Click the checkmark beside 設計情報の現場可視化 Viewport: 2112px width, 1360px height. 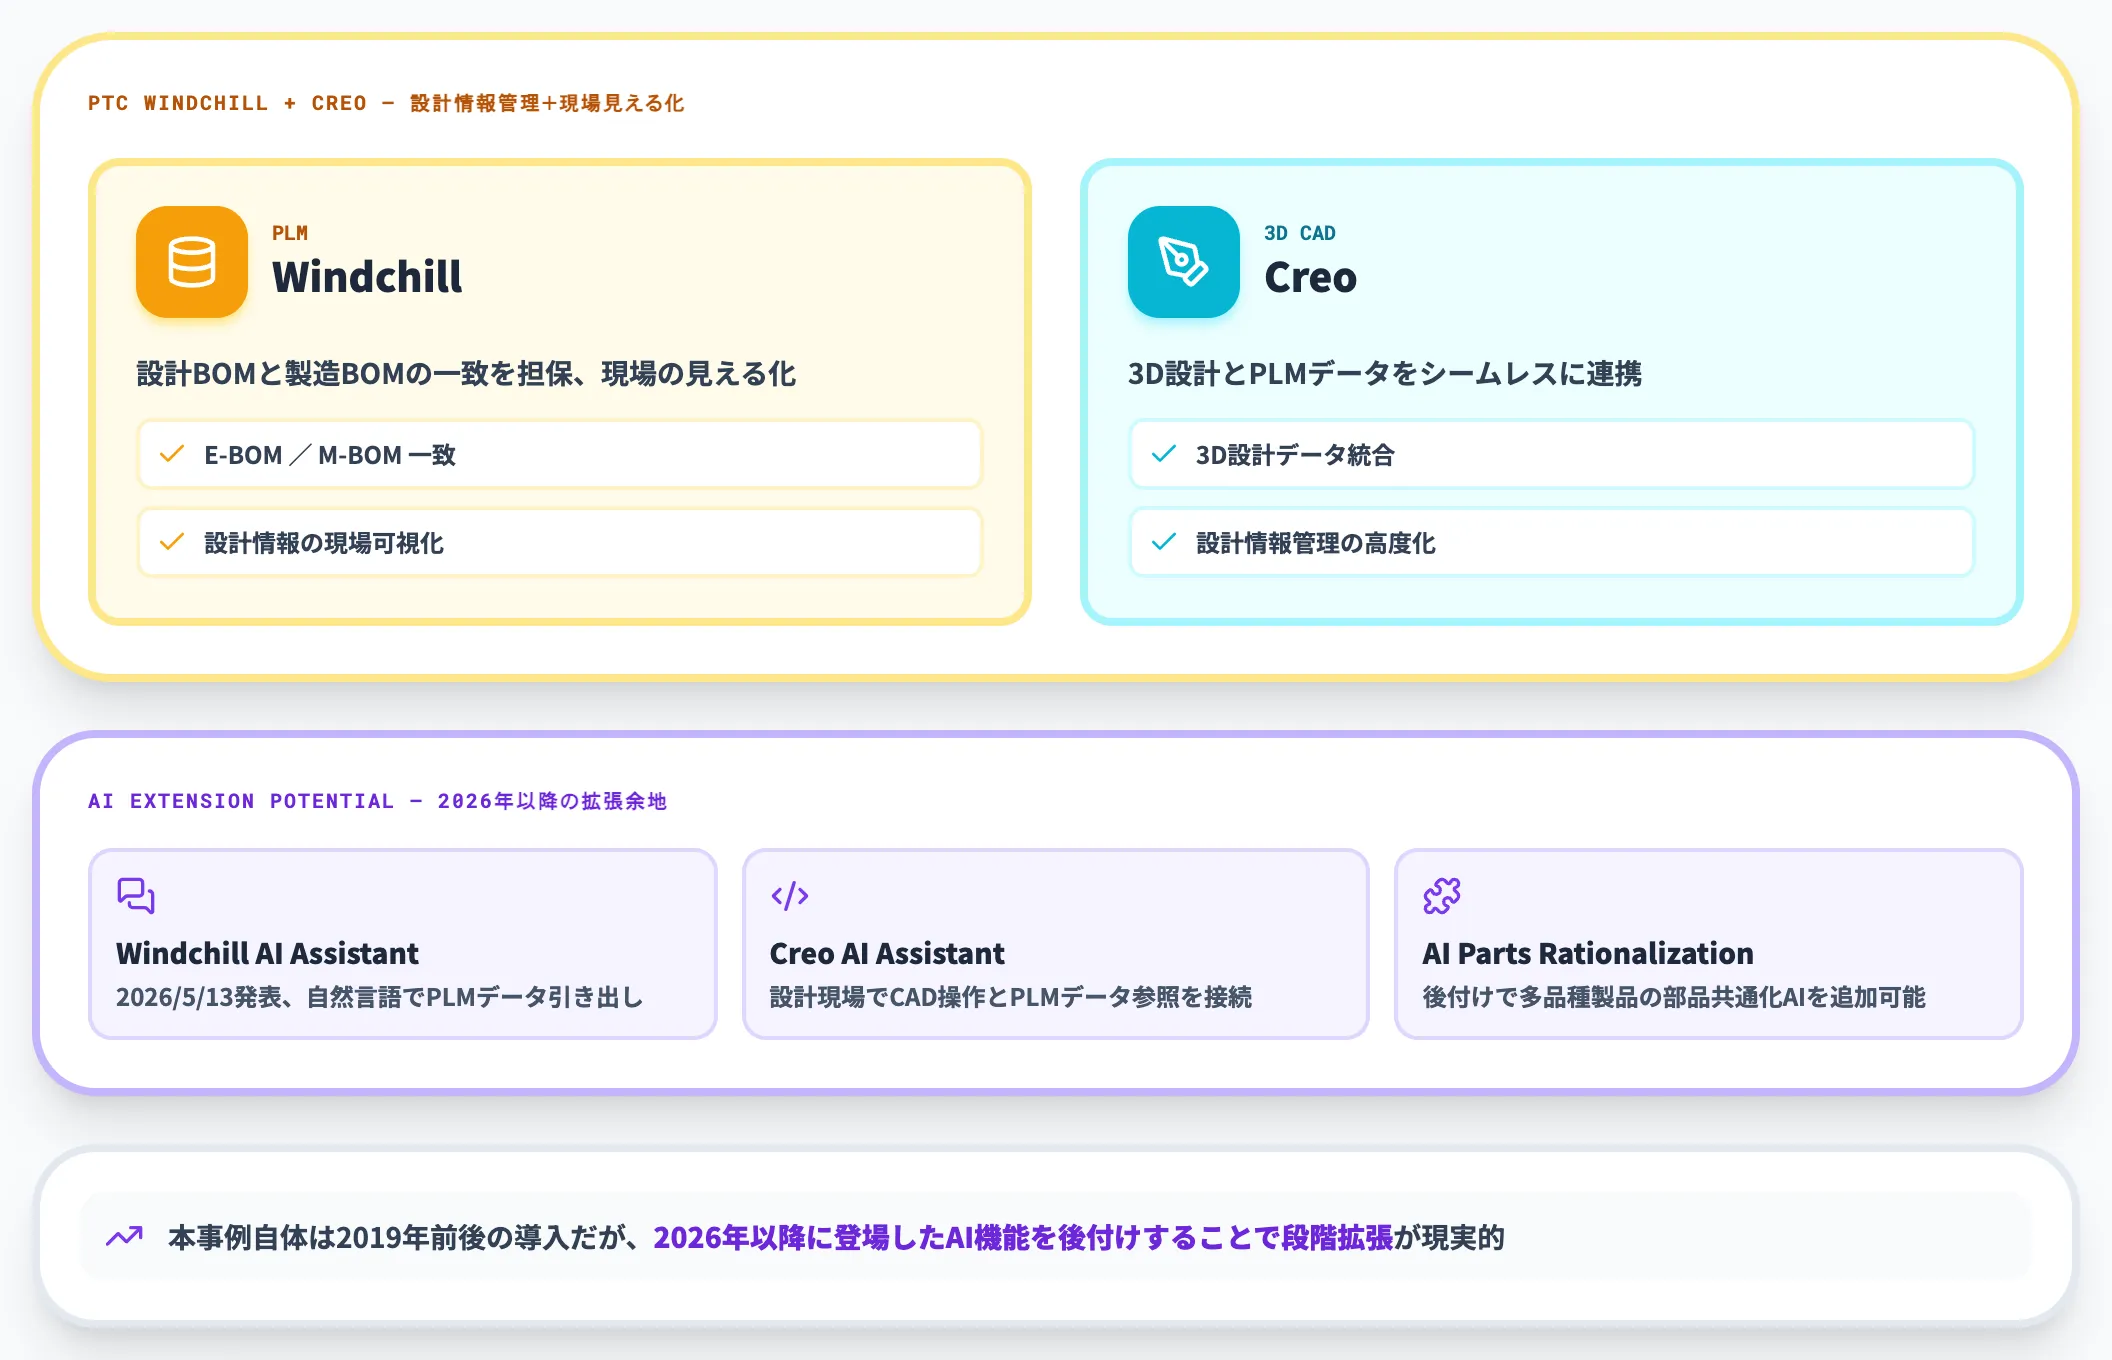coord(172,542)
